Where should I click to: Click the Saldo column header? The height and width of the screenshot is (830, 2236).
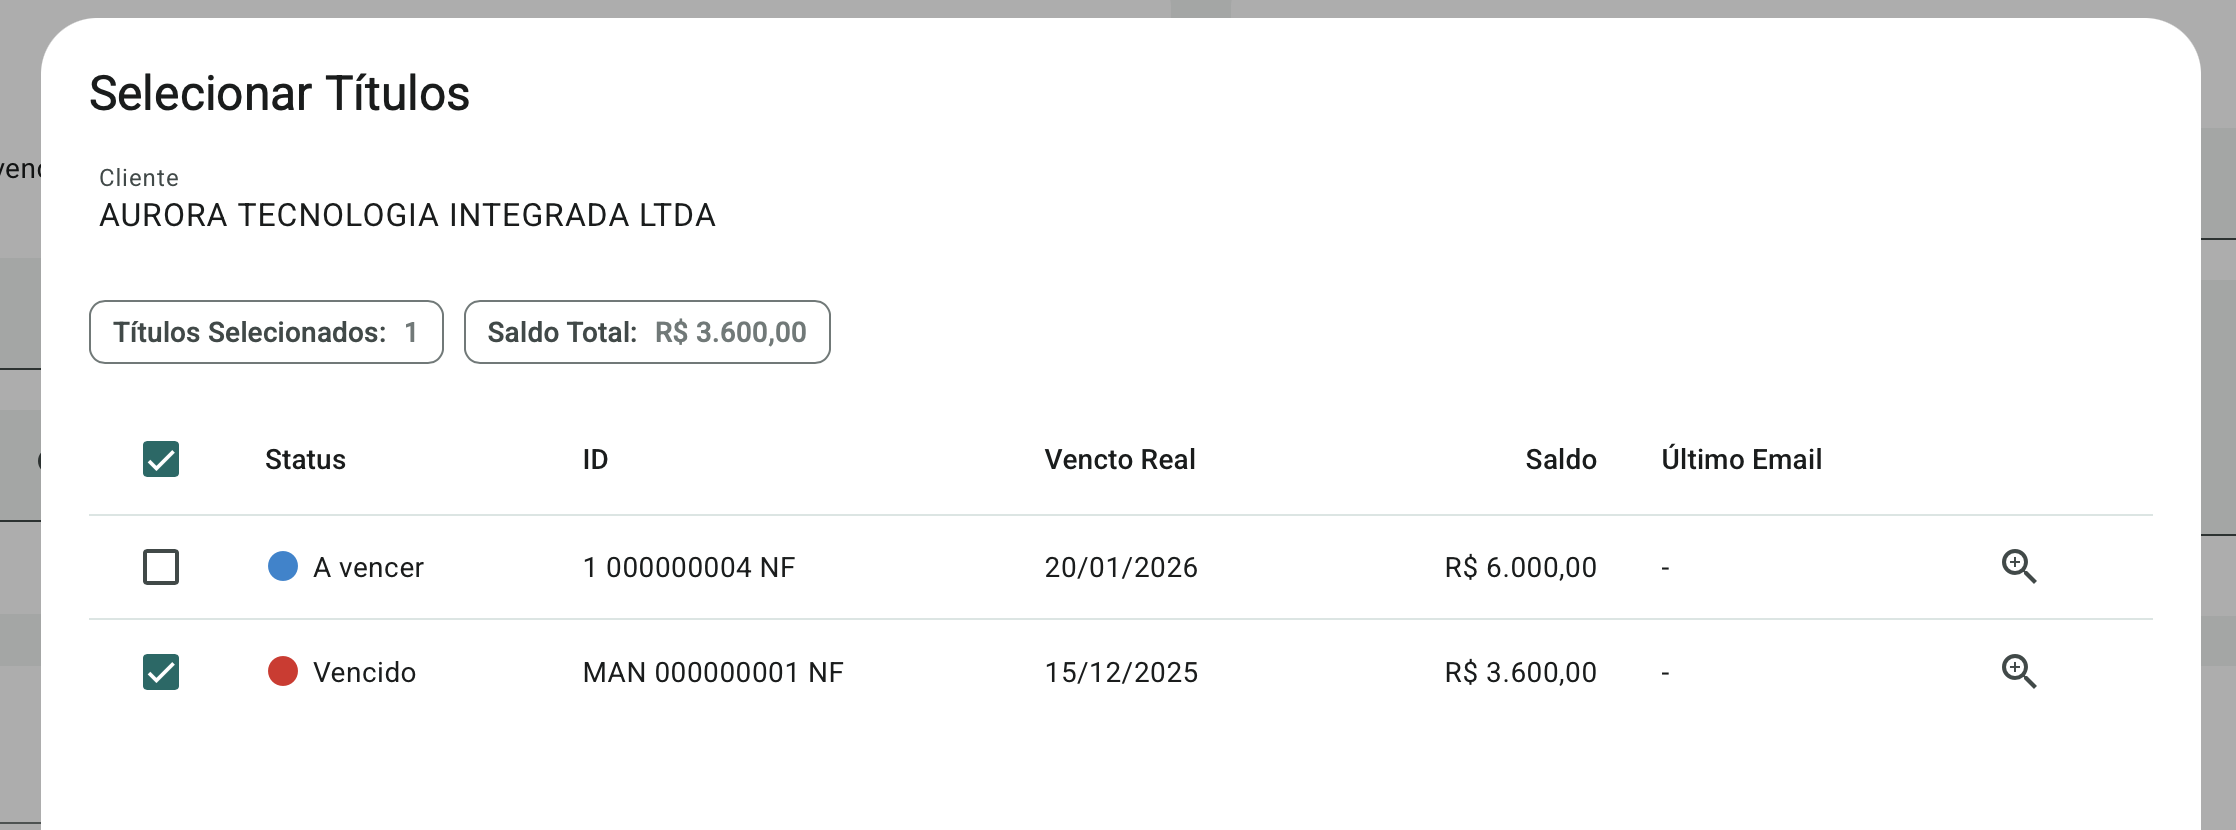point(1560,460)
